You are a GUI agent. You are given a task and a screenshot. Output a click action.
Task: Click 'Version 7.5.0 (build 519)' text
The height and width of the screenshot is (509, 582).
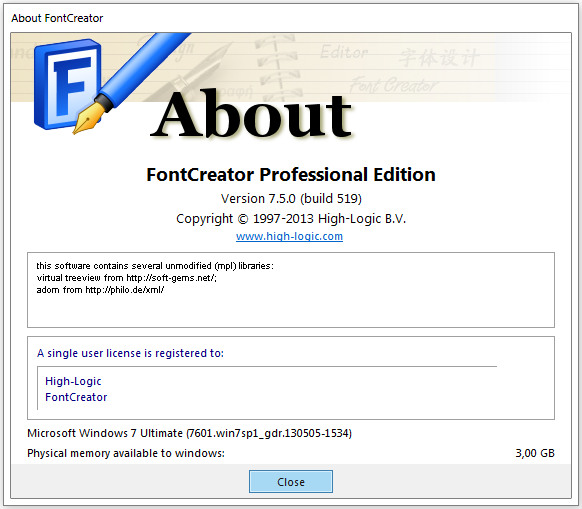point(291,199)
